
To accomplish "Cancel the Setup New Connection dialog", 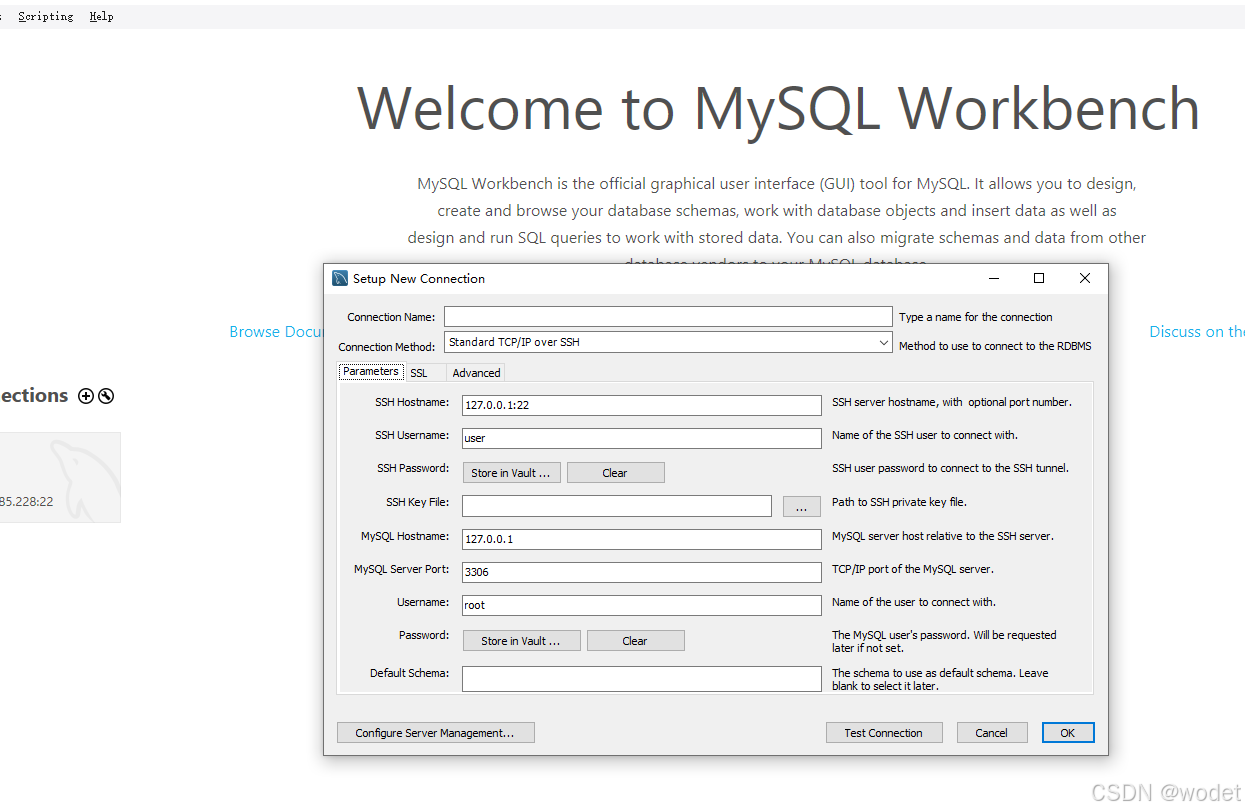I will tap(991, 733).
